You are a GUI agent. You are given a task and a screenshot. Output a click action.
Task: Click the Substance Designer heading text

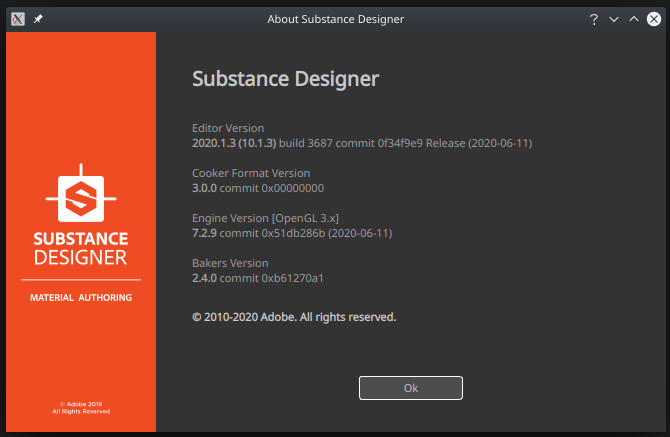tap(285, 79)
